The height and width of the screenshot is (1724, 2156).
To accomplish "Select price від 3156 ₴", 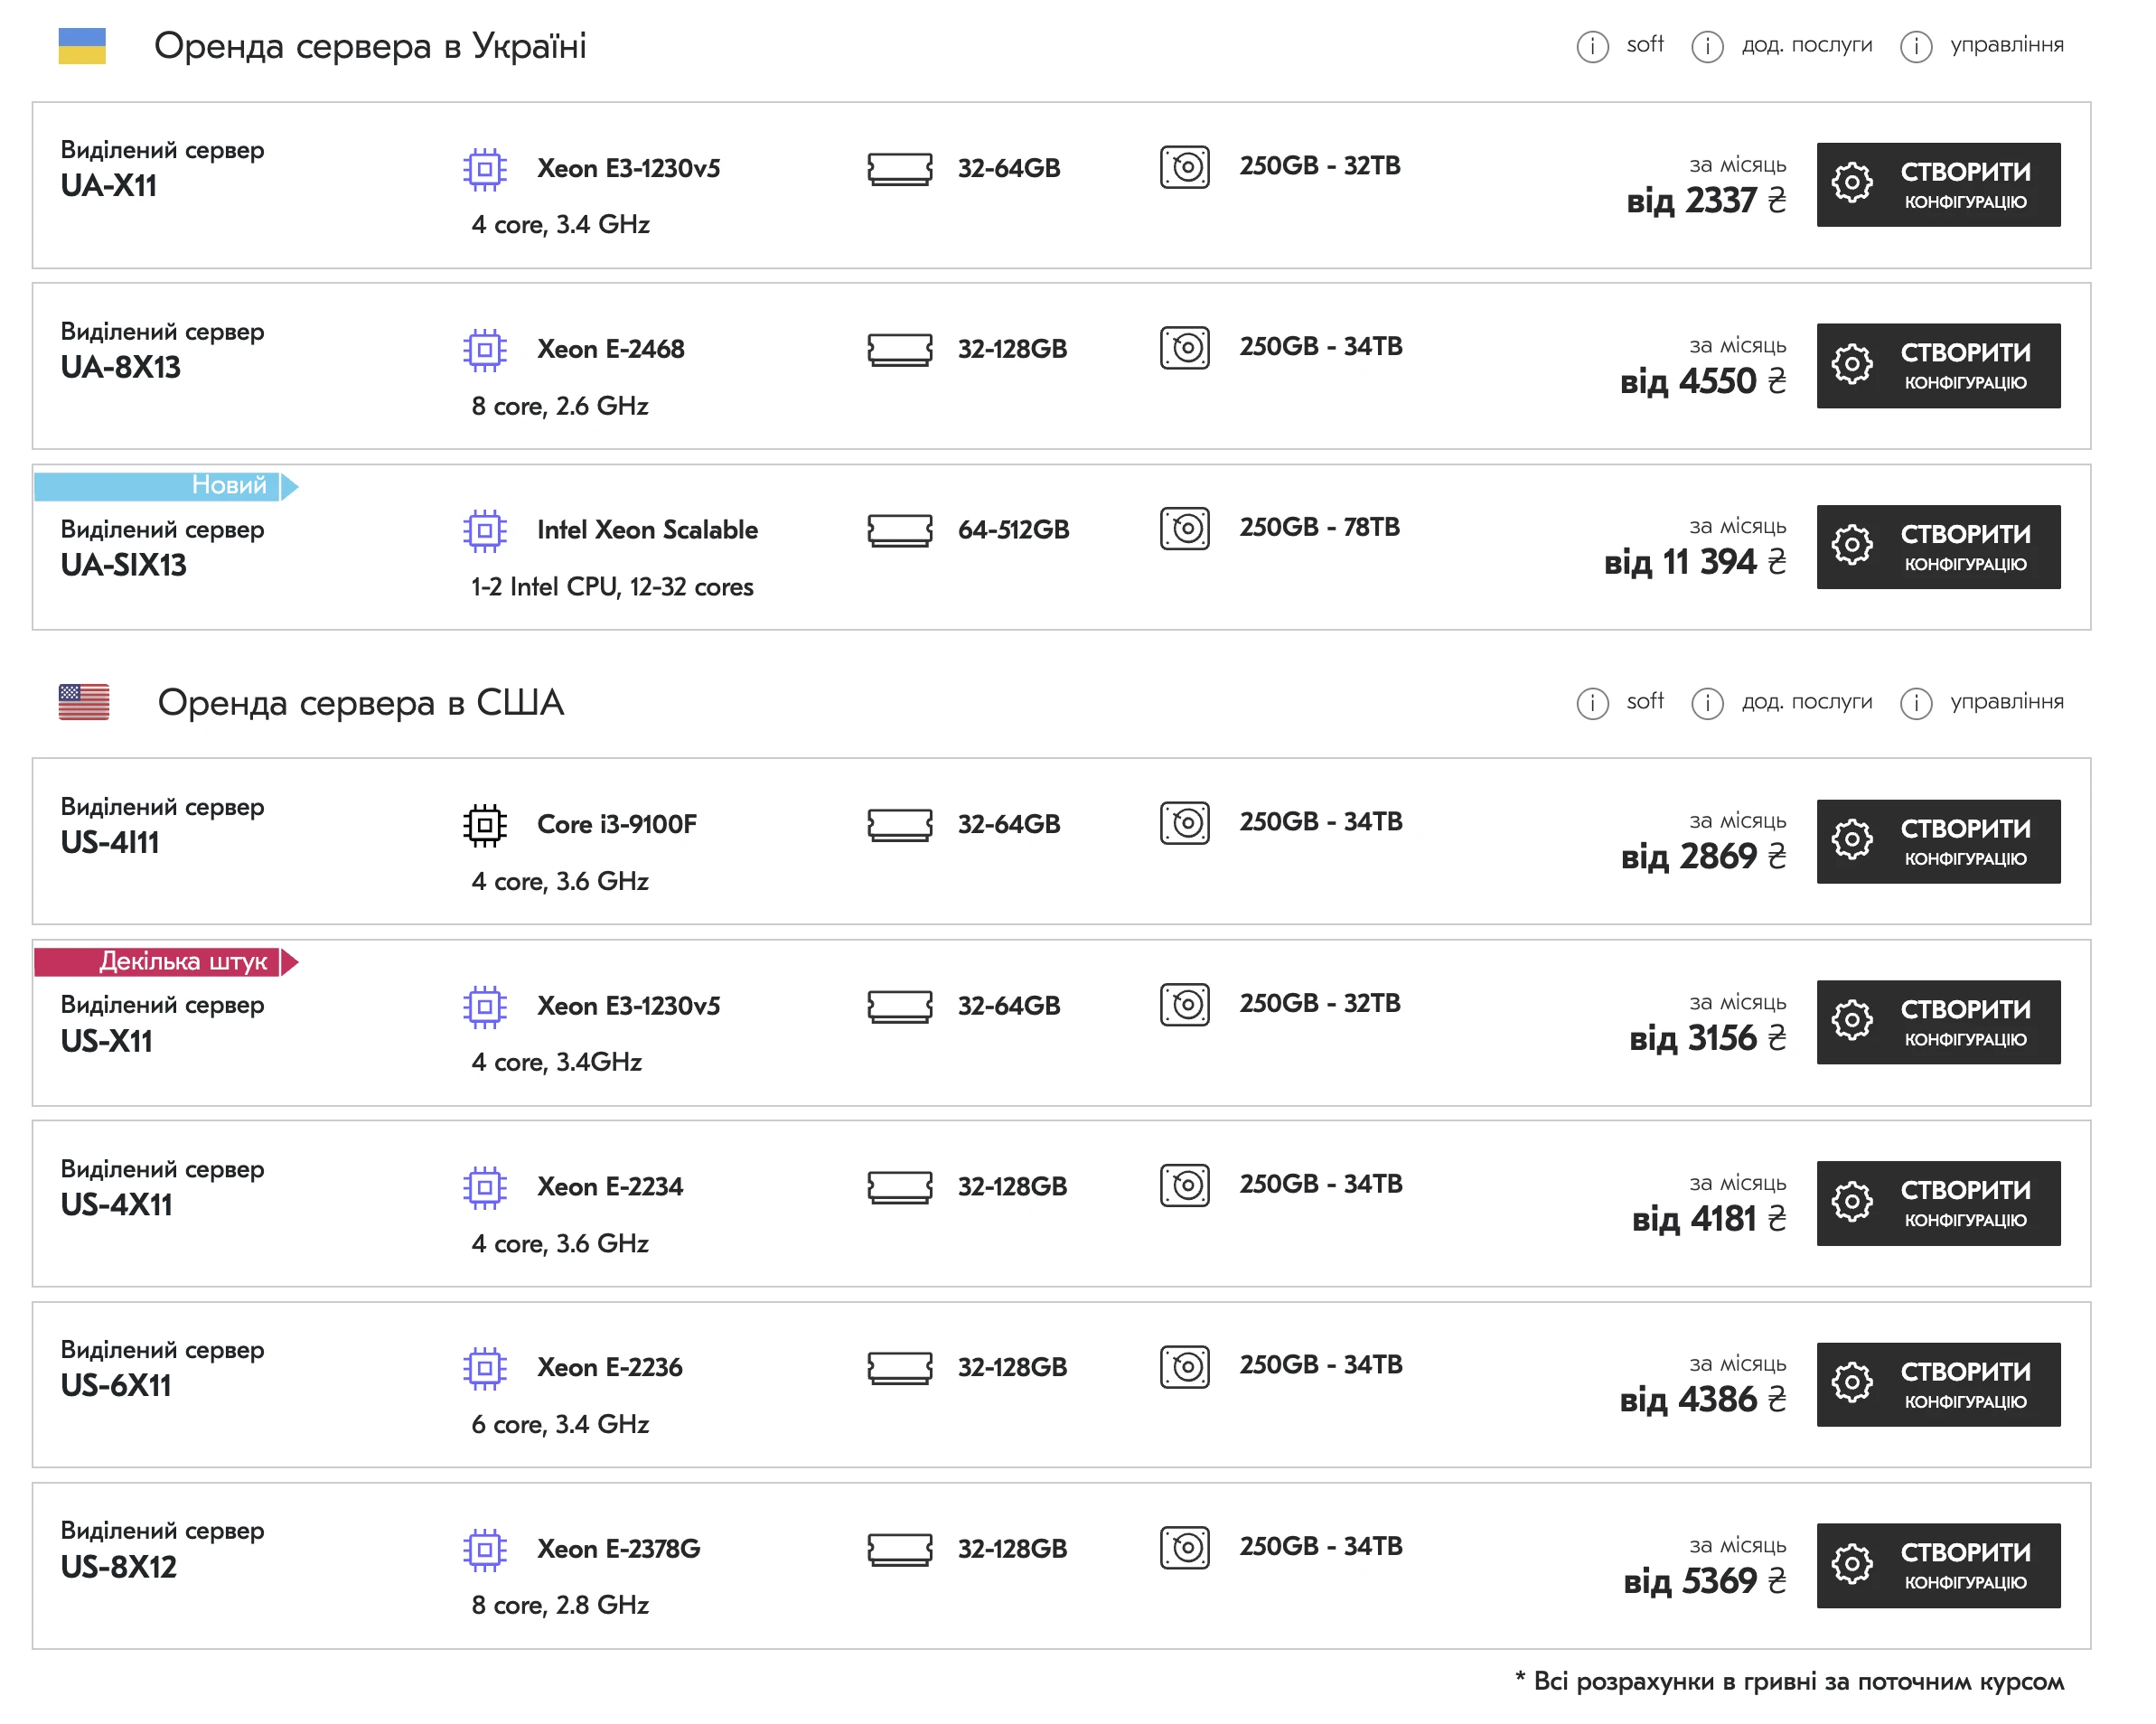I will pyautogui.click(x=1708, y=1039).
